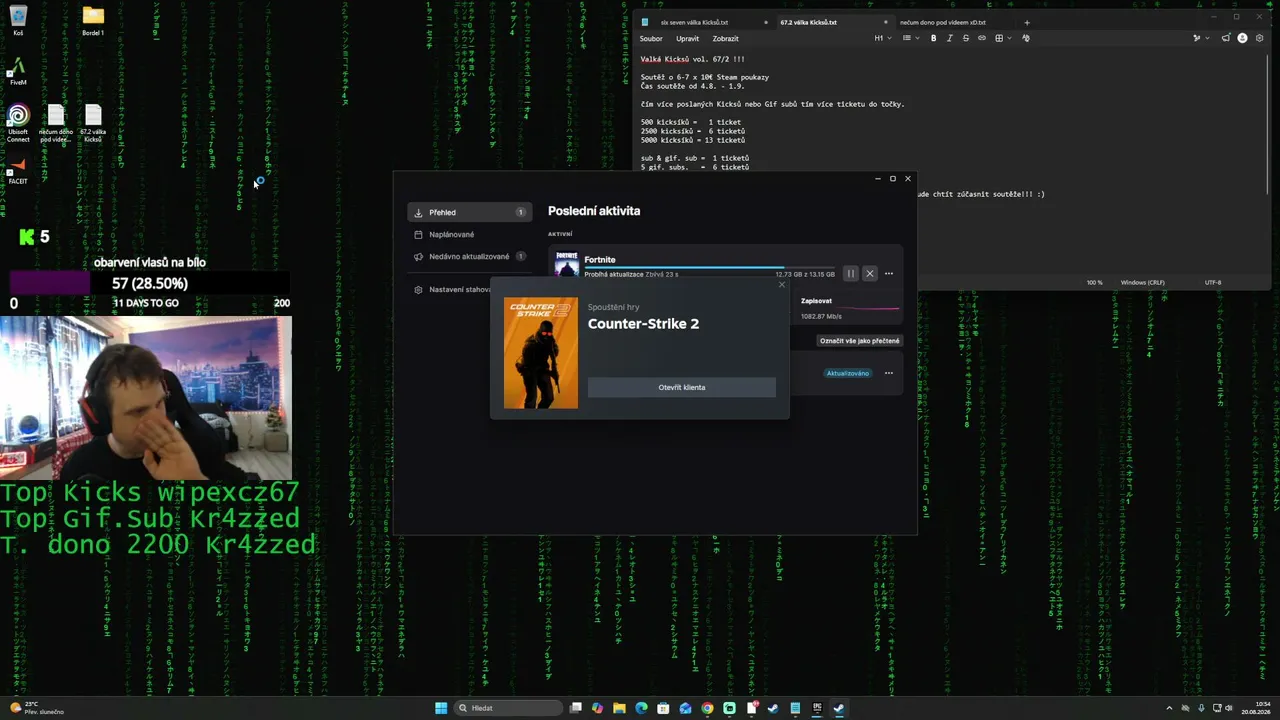Viewport: 1280px width, 720px height.
Task: Toggle italic formatting in Notepad
Action: (950, 38)
